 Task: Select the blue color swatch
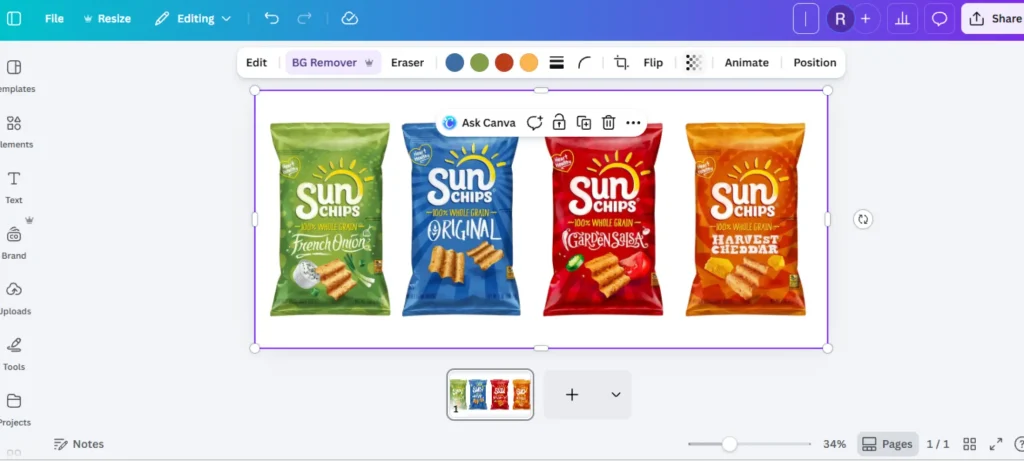[x=455, y=63]
